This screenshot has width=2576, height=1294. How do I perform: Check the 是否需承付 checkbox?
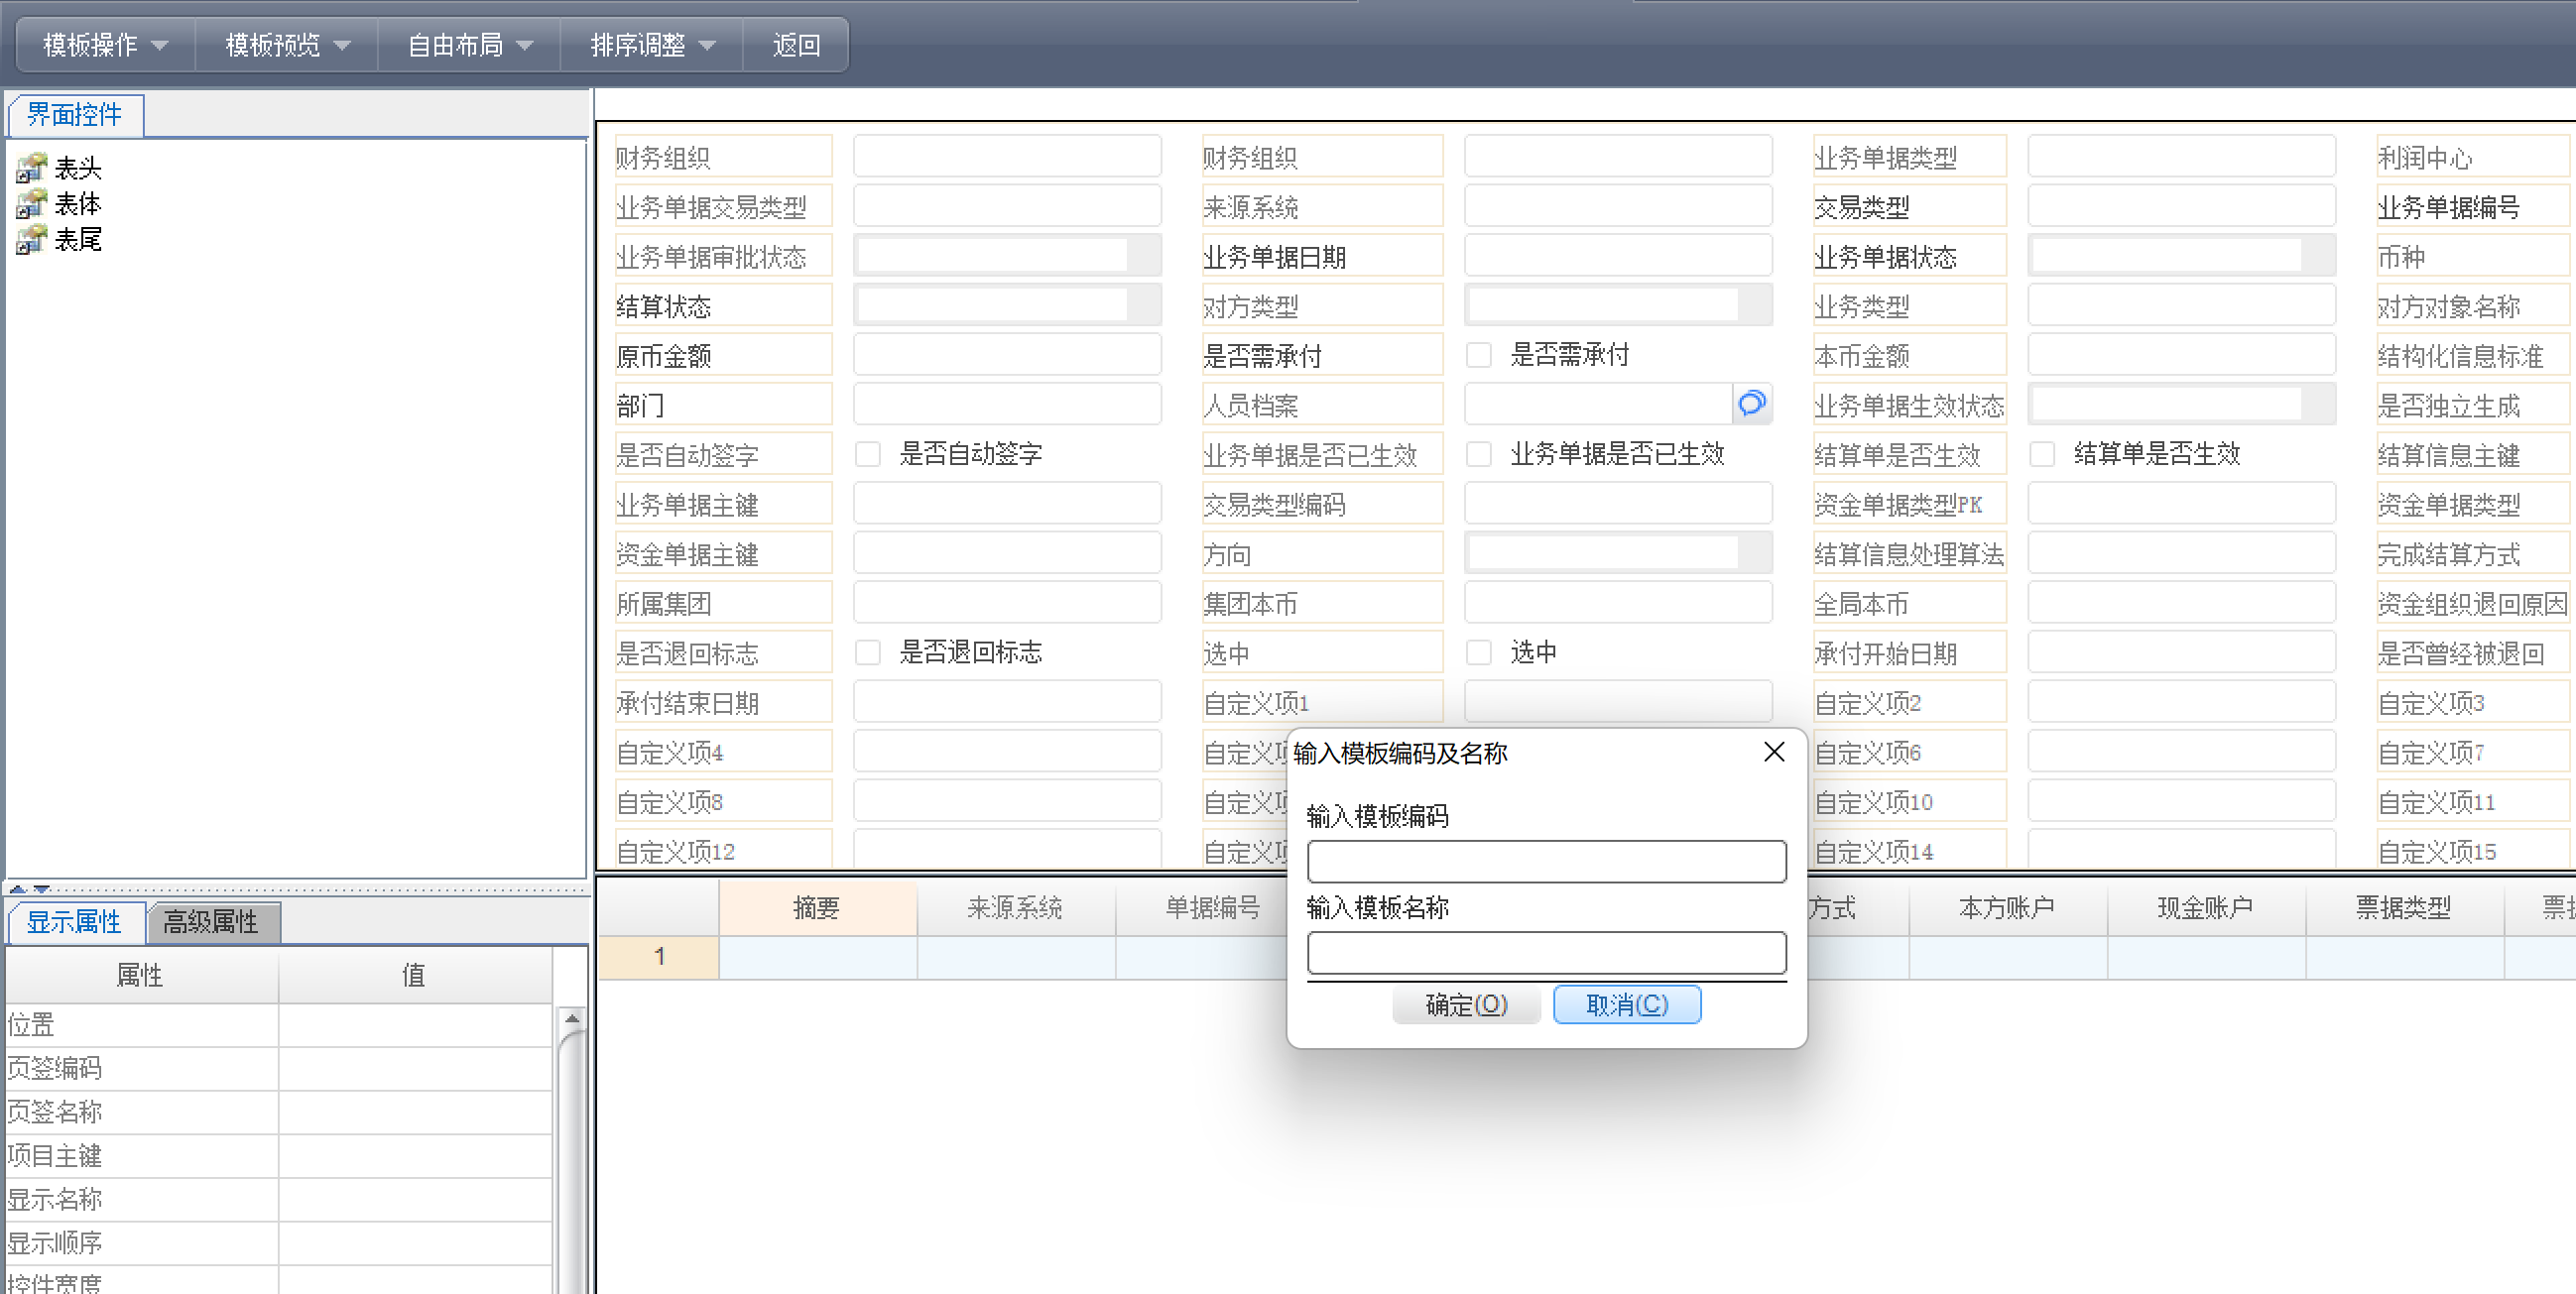tap(1478, 355)
